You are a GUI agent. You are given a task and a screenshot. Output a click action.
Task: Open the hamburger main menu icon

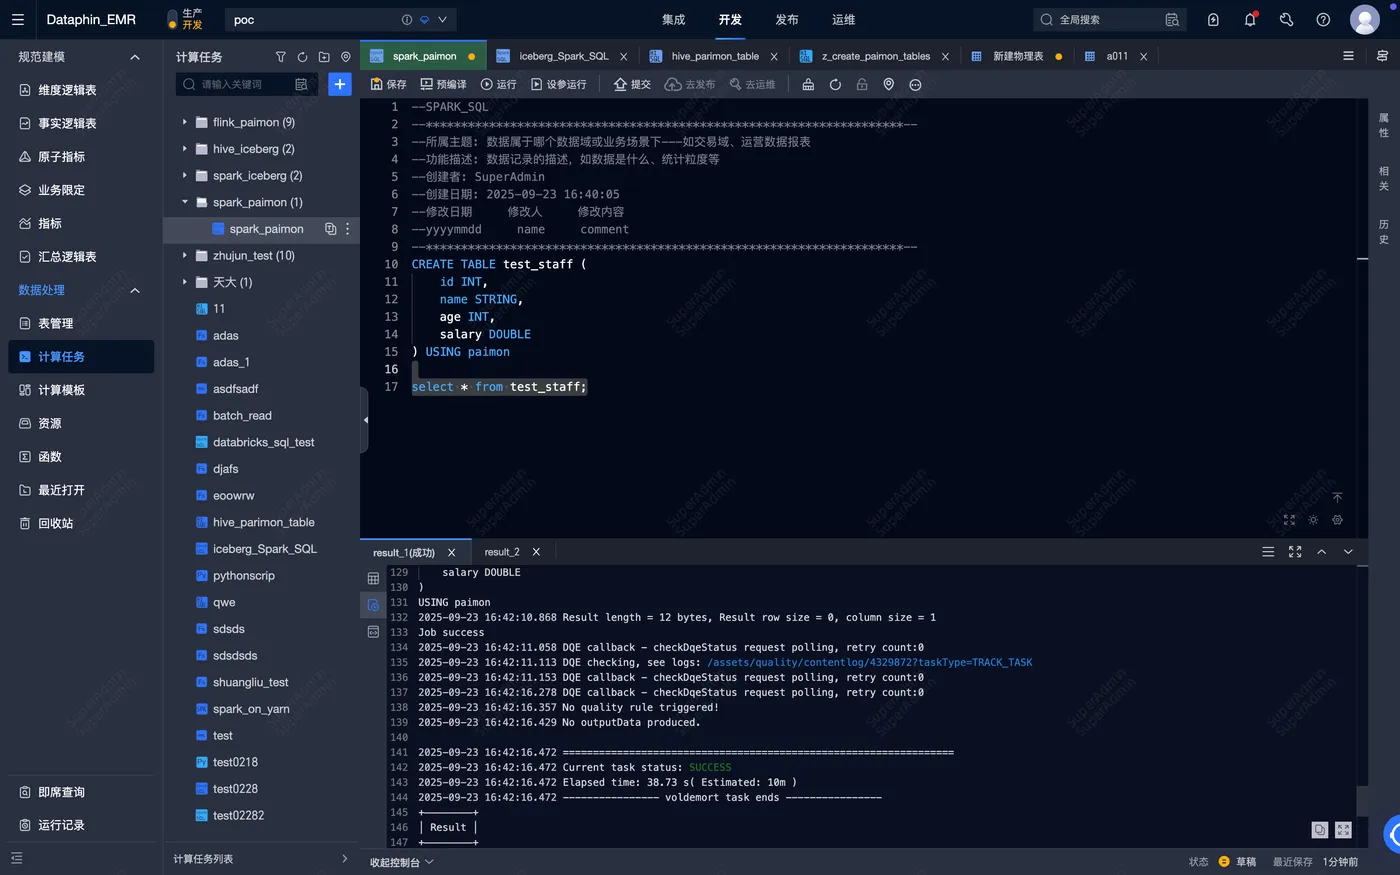18,19
